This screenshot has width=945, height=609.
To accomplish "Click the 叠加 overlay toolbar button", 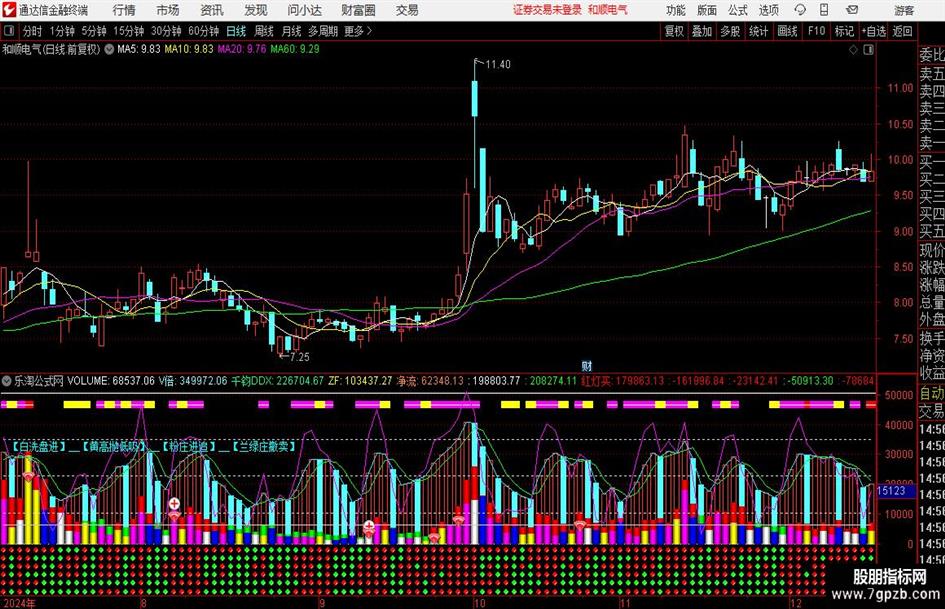I will coord(702,31).
